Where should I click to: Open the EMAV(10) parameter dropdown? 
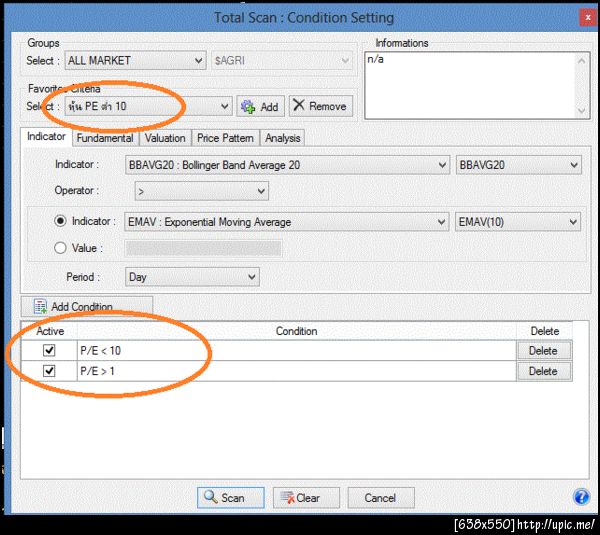click(x=518, y=222)
